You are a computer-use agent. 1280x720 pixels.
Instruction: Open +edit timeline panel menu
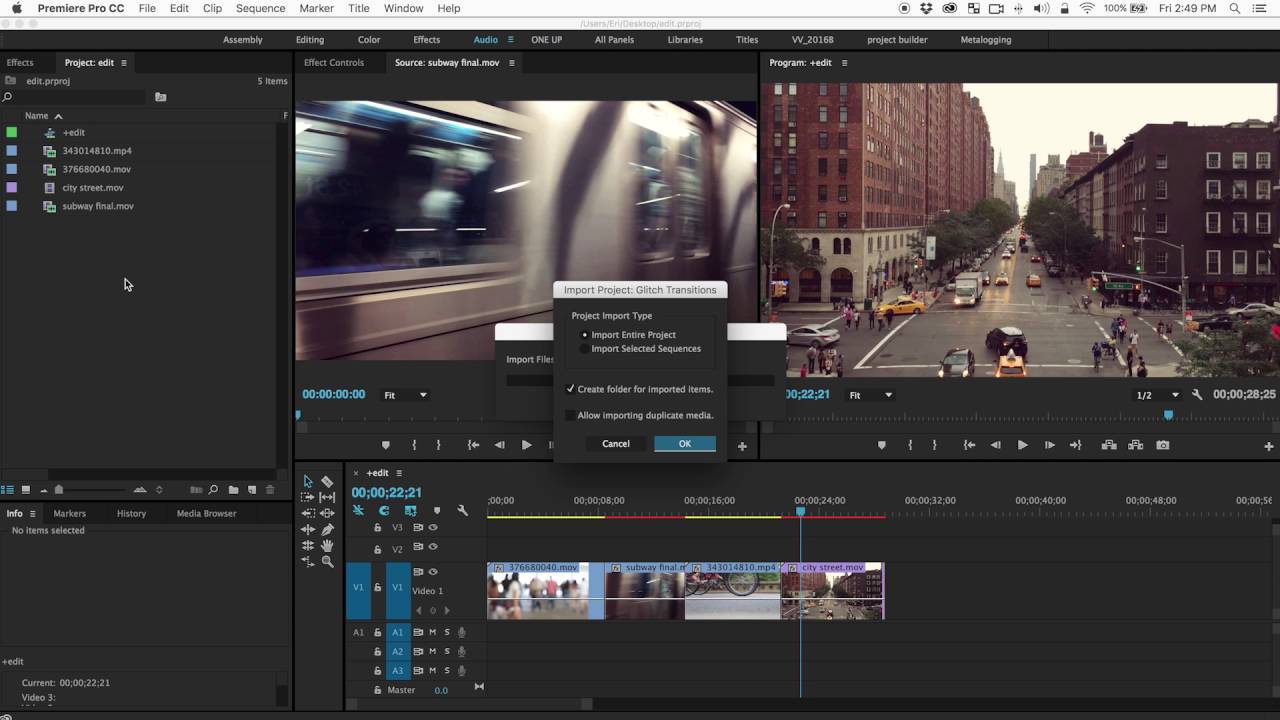[399, 473]
